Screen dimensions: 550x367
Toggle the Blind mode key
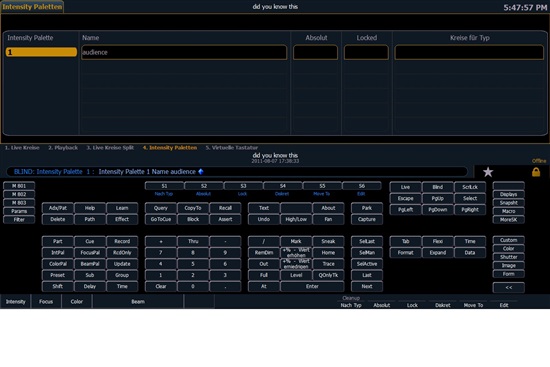(x=437, y=187)
